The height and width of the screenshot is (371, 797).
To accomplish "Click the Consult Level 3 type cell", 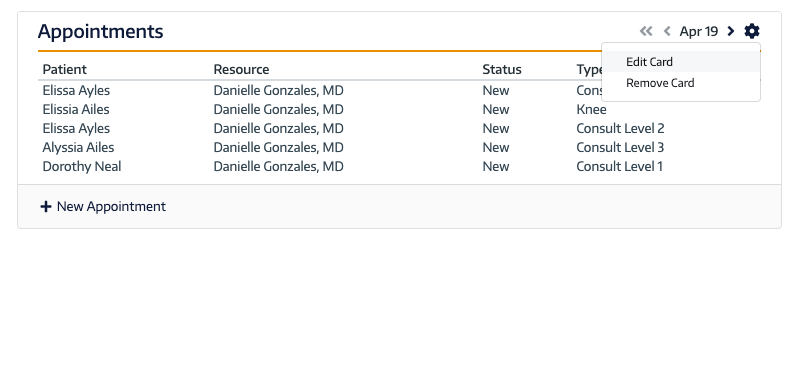I will 620,148.
